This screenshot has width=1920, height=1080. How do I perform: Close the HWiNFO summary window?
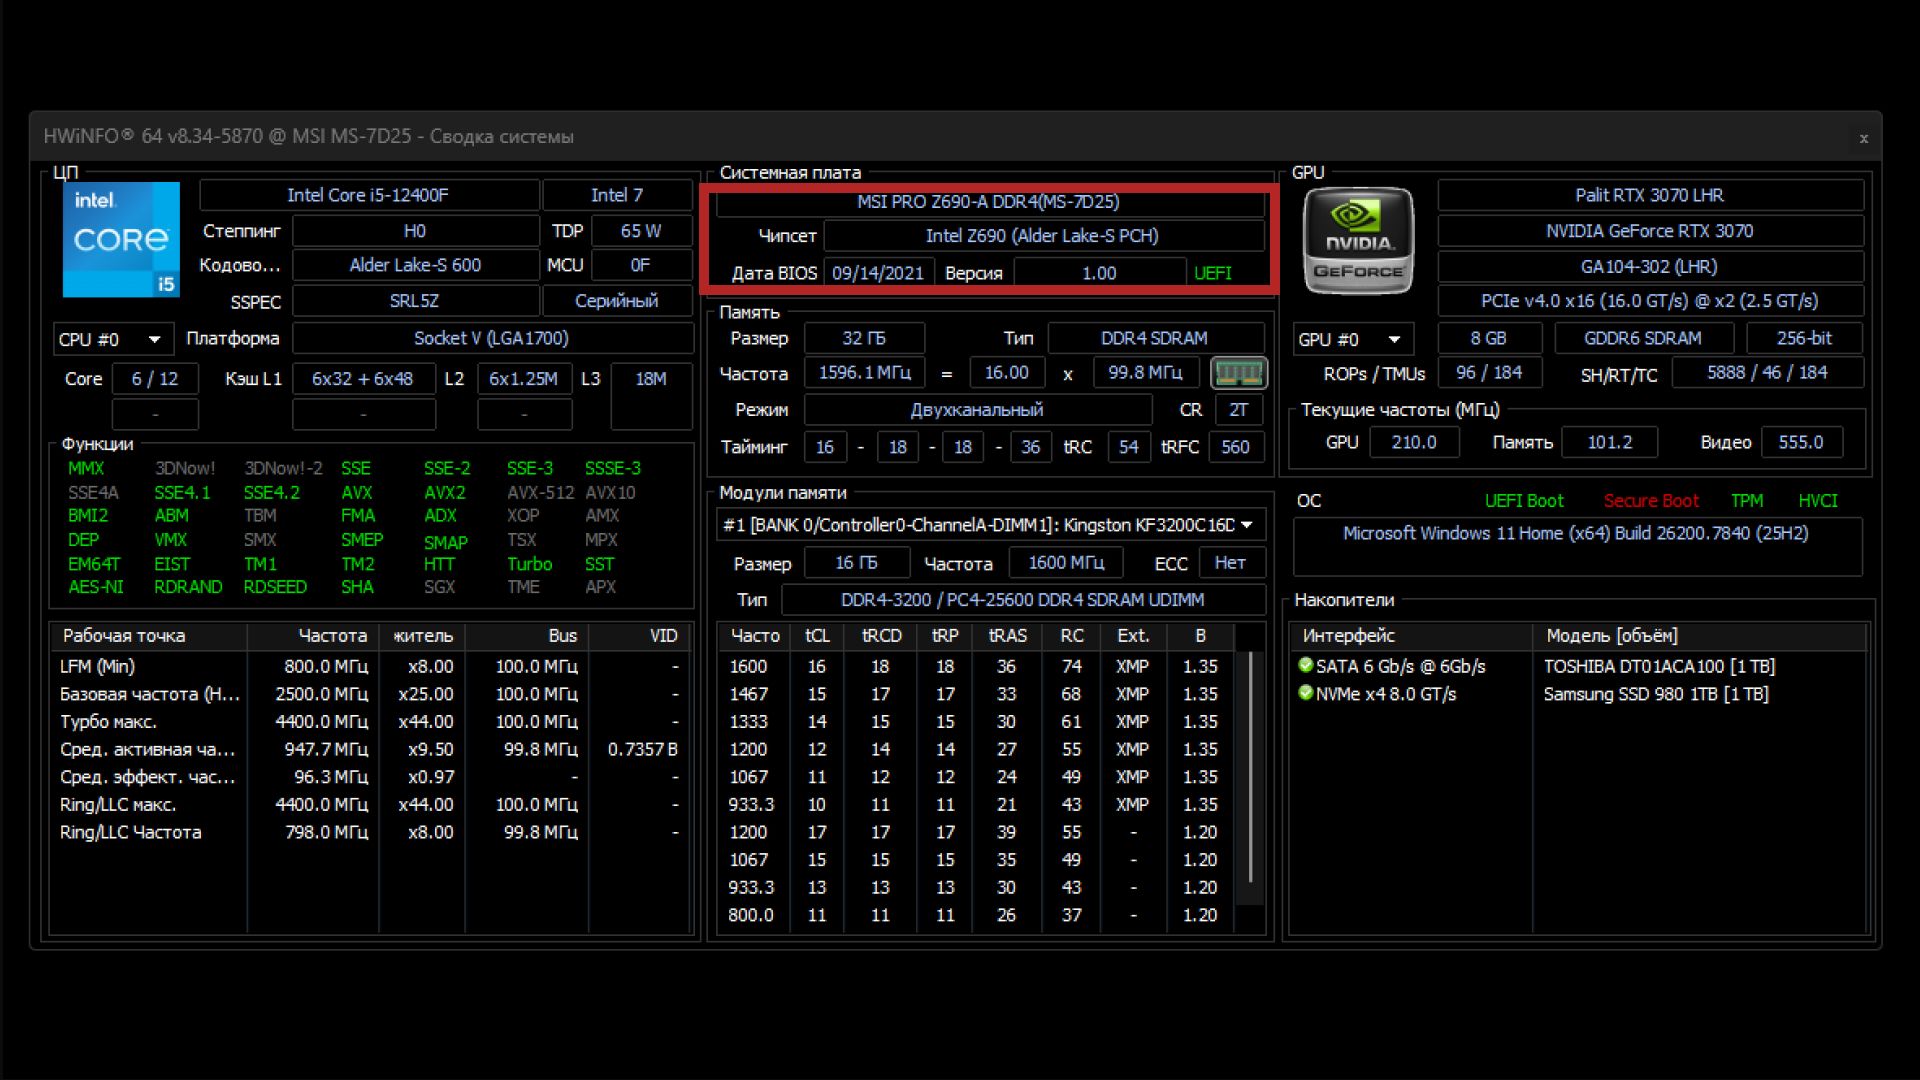(1863, 139)
